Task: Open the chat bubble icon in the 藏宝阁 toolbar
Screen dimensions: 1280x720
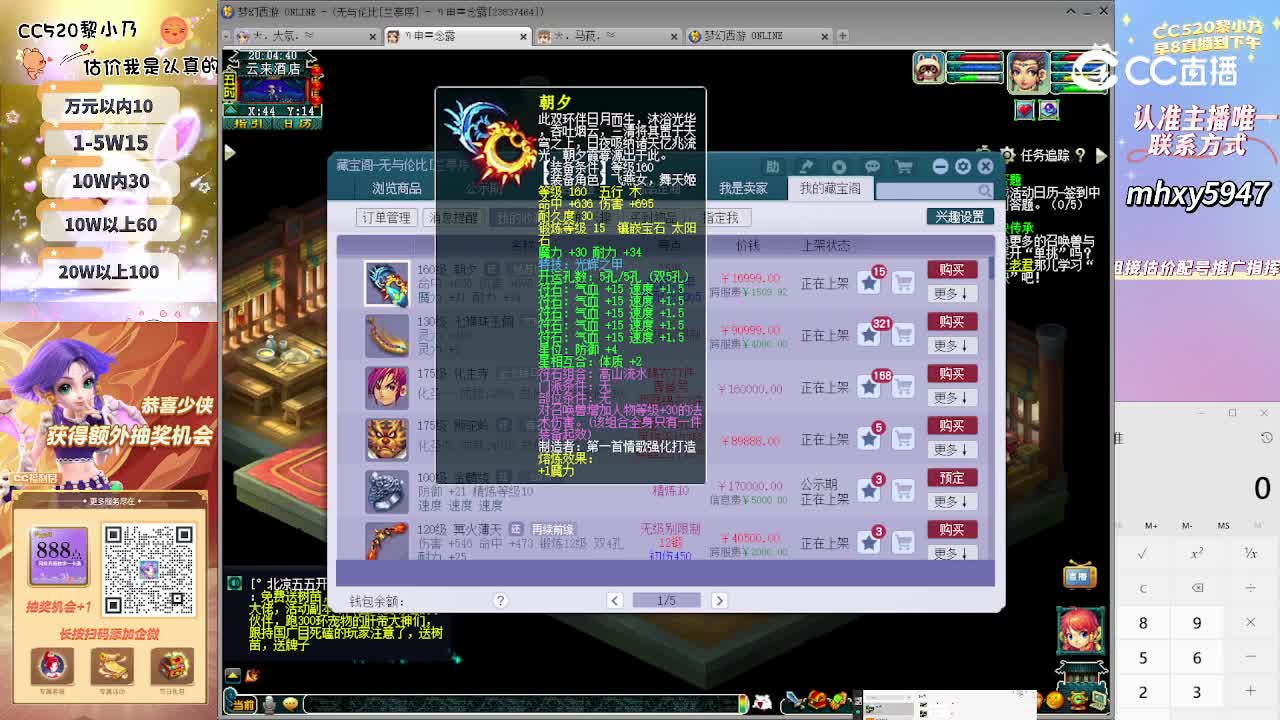Action: pyautogui.click(x=873, y=166)
